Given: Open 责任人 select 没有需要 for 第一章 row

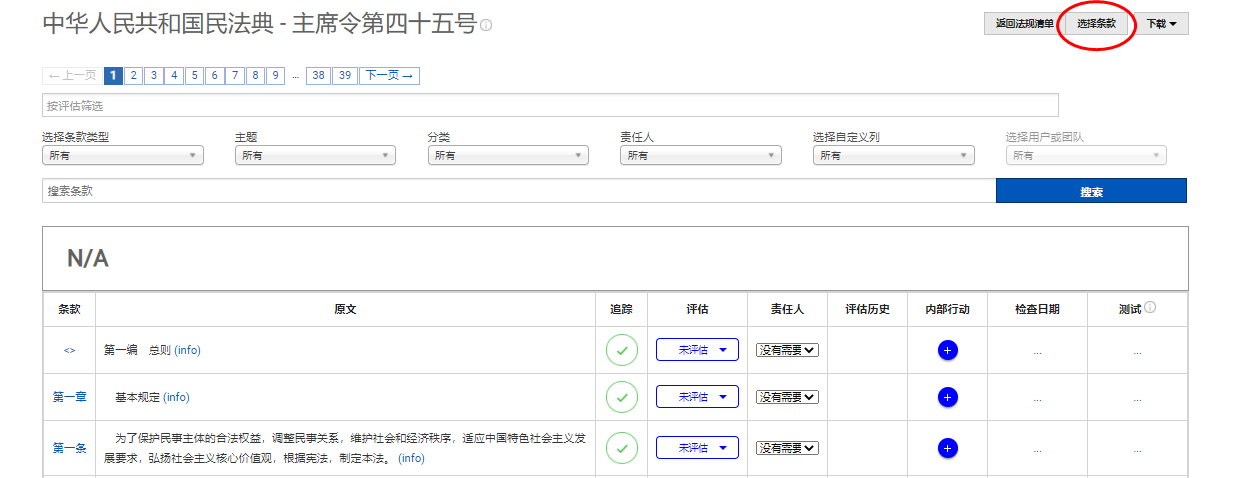Looking at the screenshot, I should click(787, 397).
